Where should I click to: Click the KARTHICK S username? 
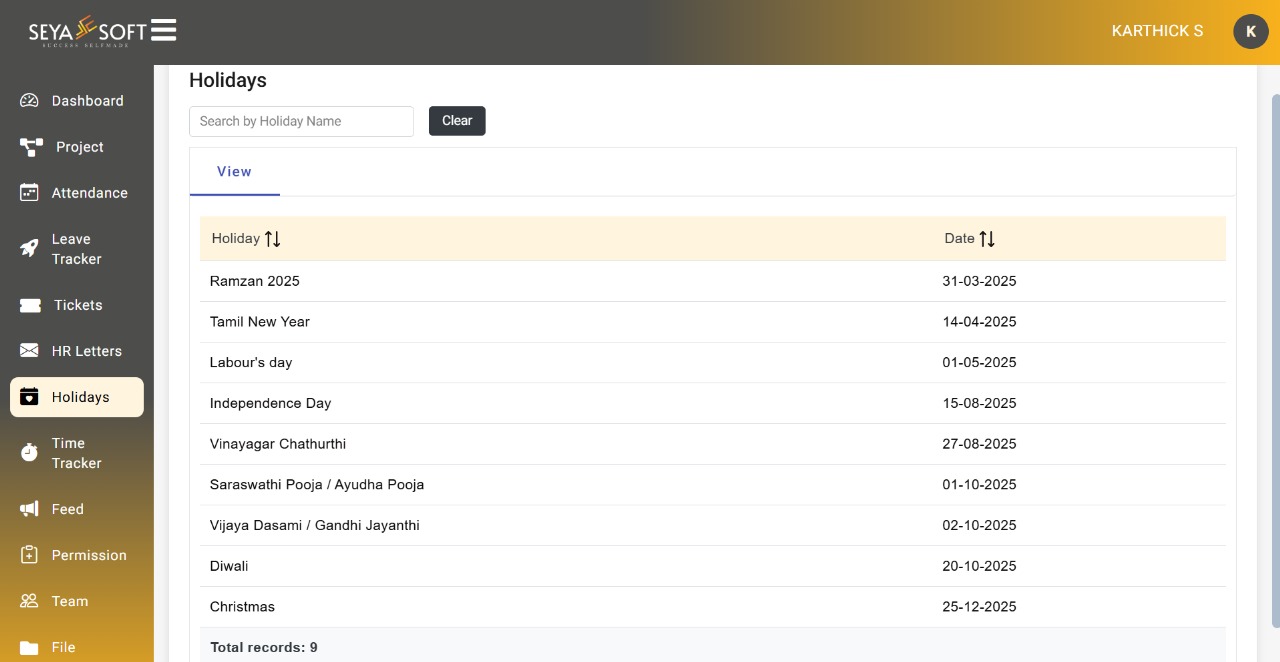coord(1157,31)
